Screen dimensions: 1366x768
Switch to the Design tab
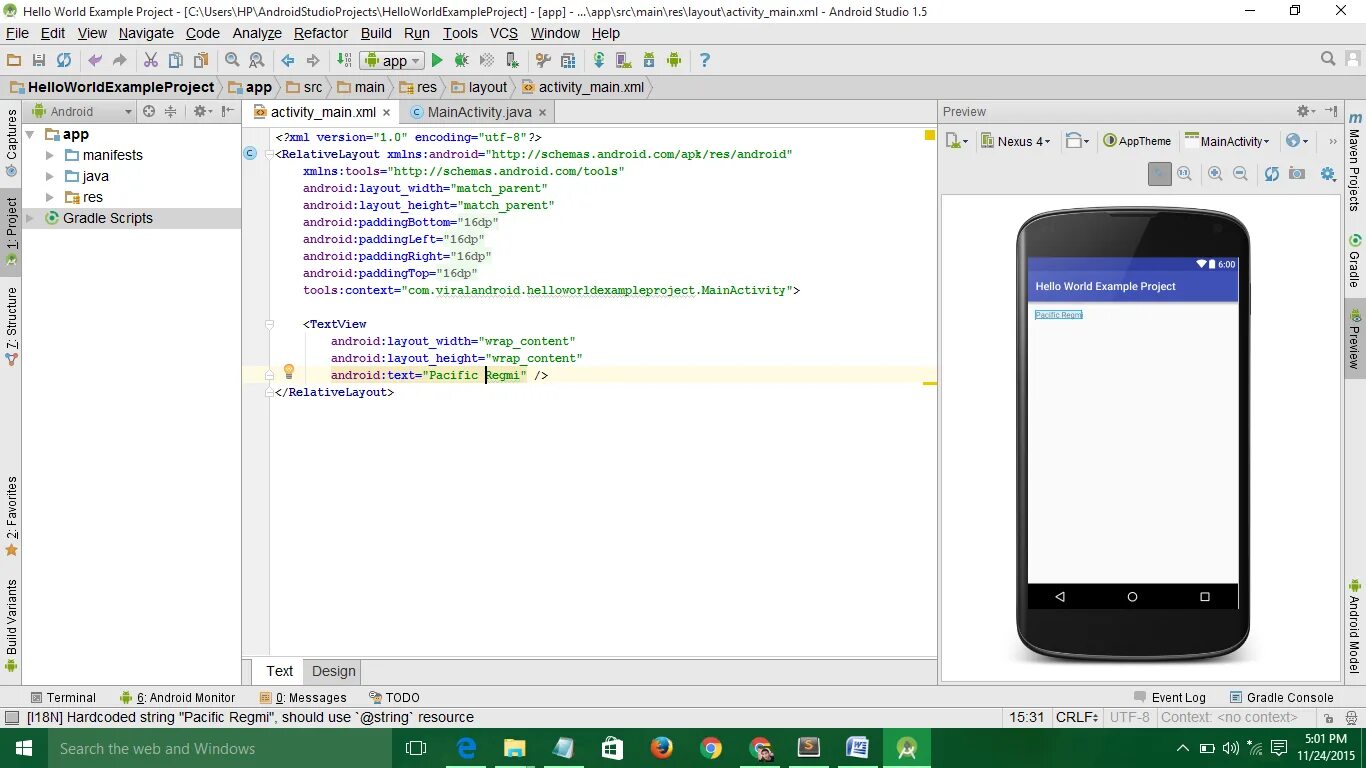click(x=333, y=671)
